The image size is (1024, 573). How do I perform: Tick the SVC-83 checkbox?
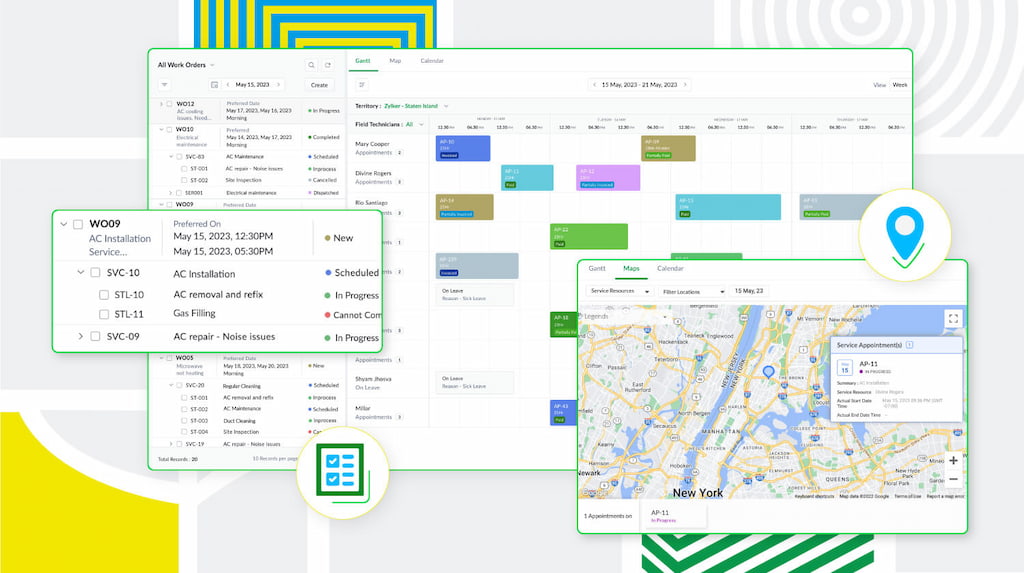coord(179,157)
